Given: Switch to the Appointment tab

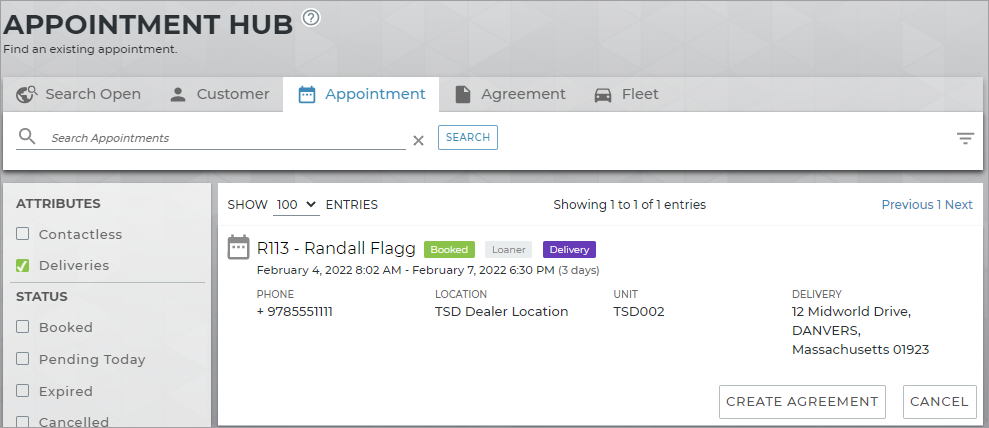Looking at the screenshot, I should [361, 94].
